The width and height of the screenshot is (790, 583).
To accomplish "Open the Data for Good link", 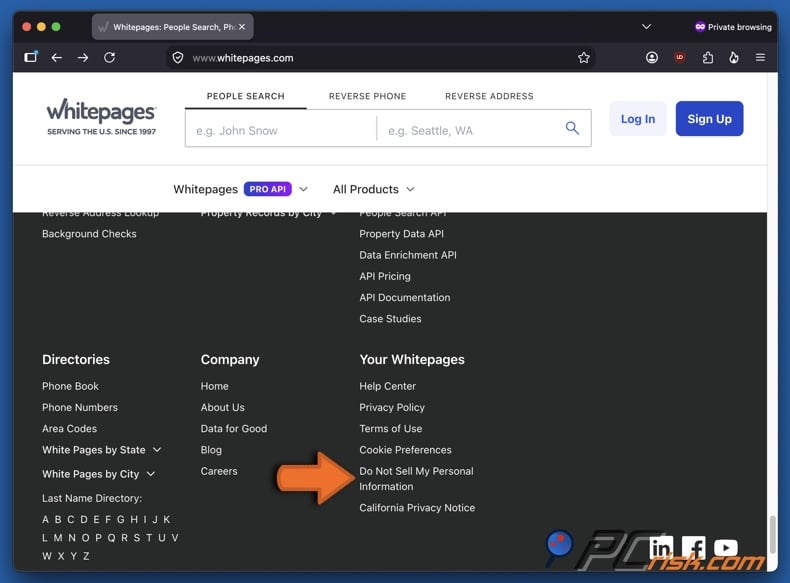I will 234,428.
